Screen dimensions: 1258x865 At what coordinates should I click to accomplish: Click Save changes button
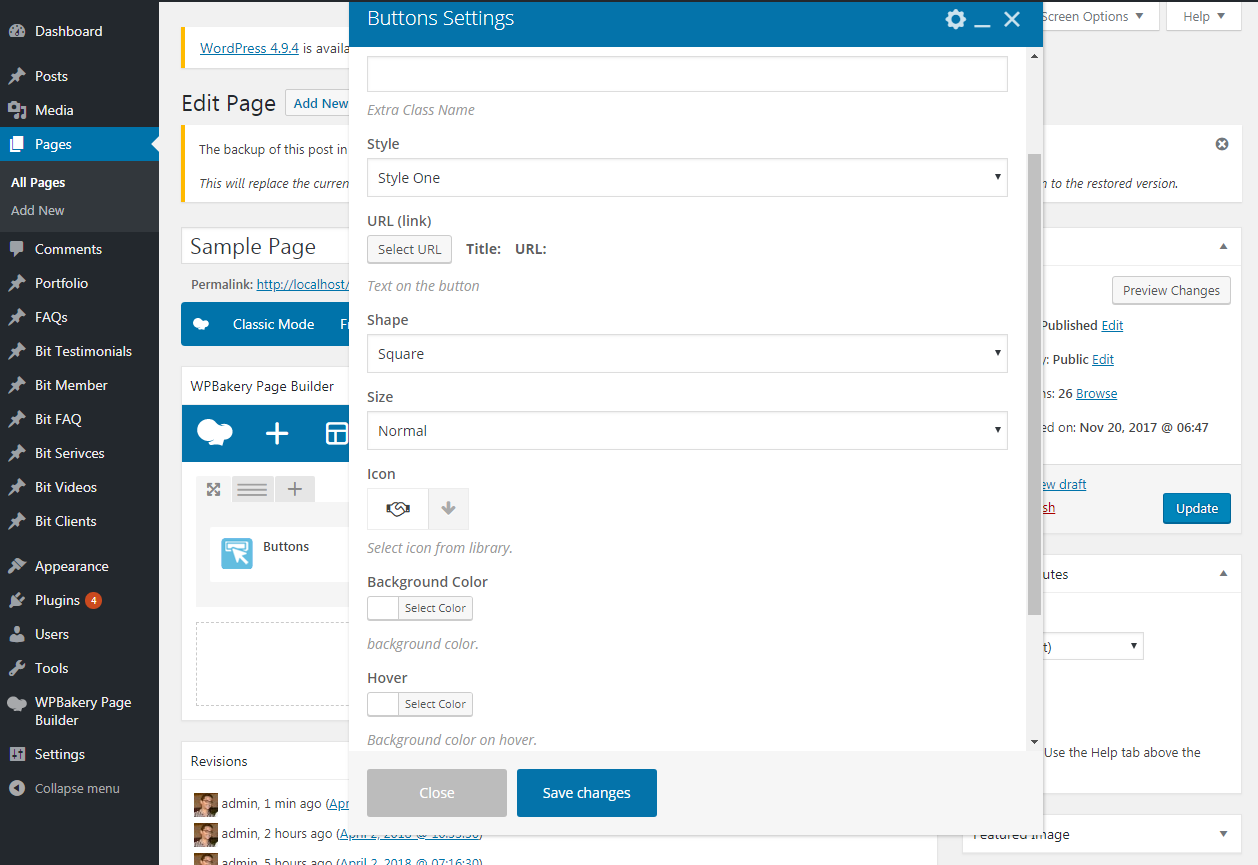pyautogui.click(x=586, y=793)
